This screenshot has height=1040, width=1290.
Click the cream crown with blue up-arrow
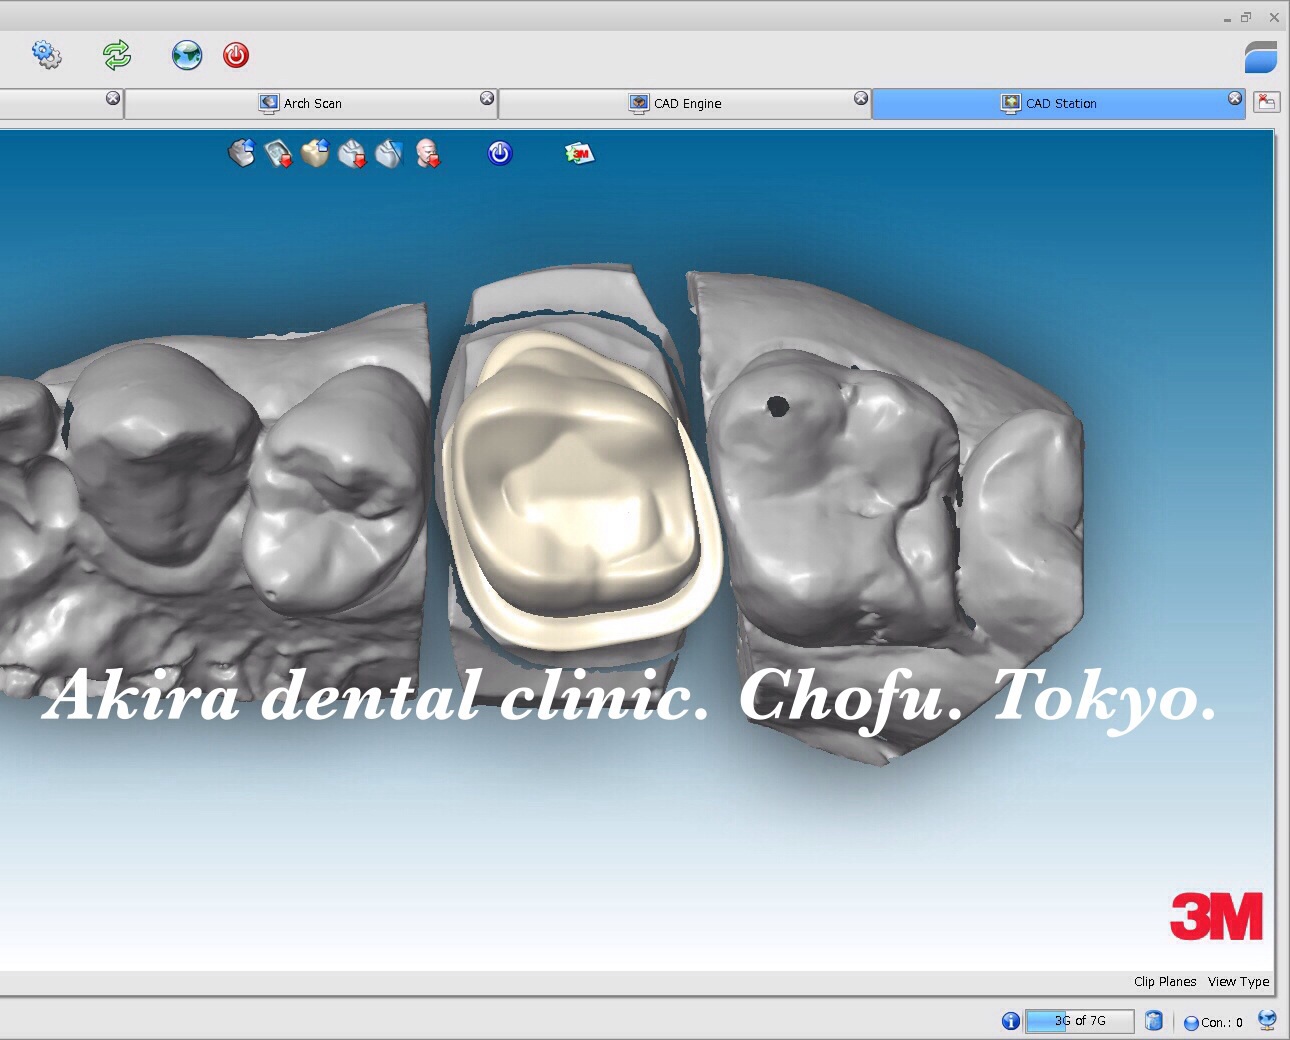pyautogui.click(x=315, y=153)
